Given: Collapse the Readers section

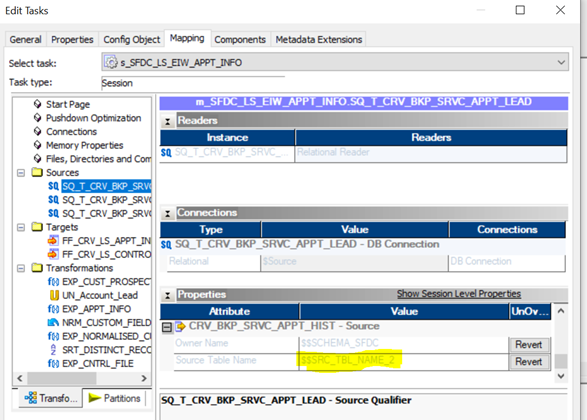Looking at the screenshot, I should [x=168, y=121].
